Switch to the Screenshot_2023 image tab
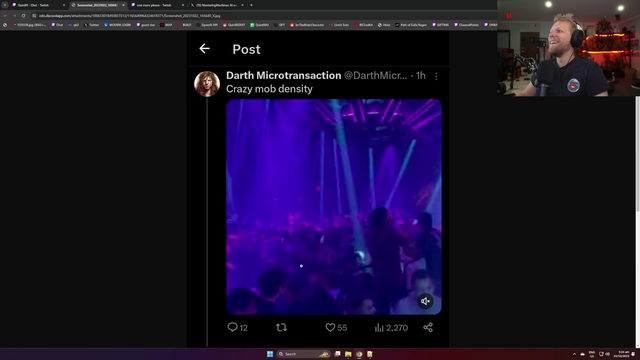This screenshot has height=360, width=640. [x=97, y=5]
